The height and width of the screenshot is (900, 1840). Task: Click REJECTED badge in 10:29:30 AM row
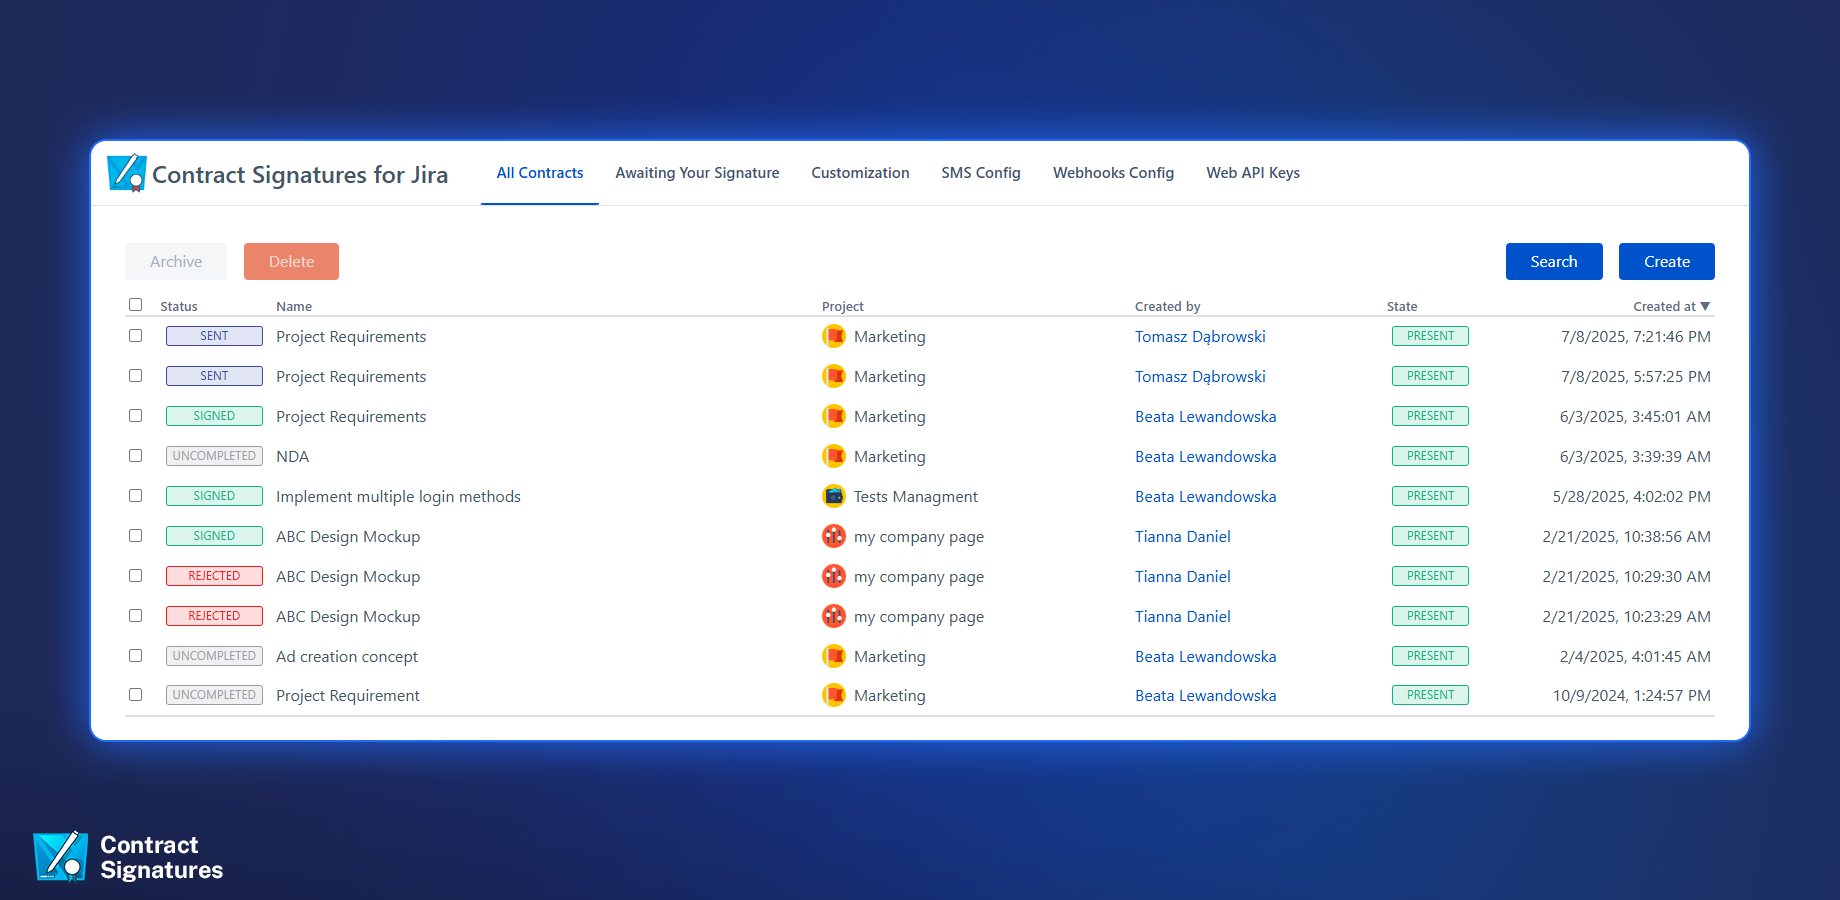pos(214,576)
